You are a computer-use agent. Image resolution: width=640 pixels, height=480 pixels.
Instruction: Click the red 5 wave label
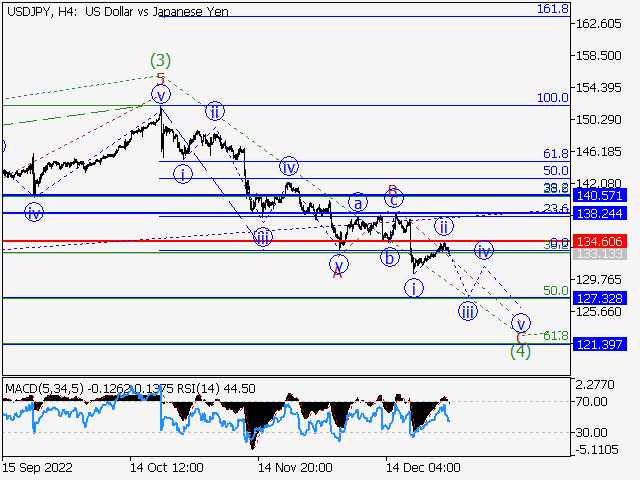(x=160, y=78)
